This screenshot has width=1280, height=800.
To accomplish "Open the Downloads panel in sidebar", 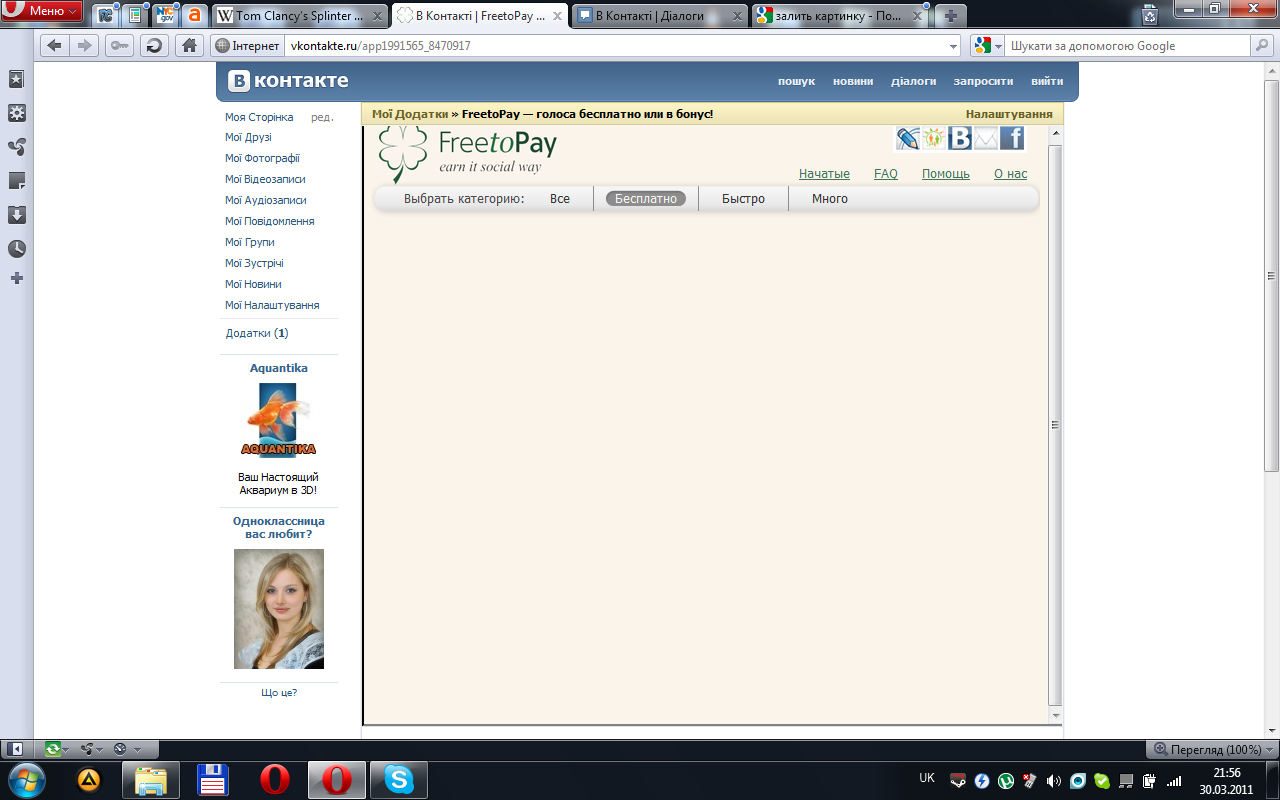I will click(x=16, y=215).
